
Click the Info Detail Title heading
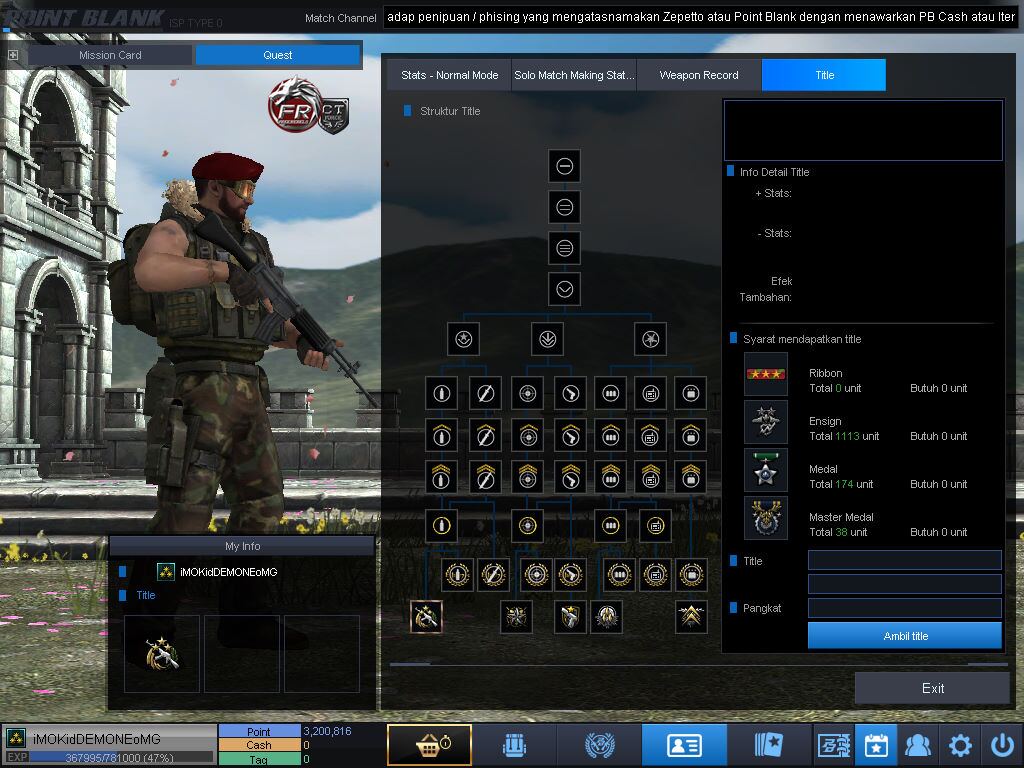[x=775, y=172]
